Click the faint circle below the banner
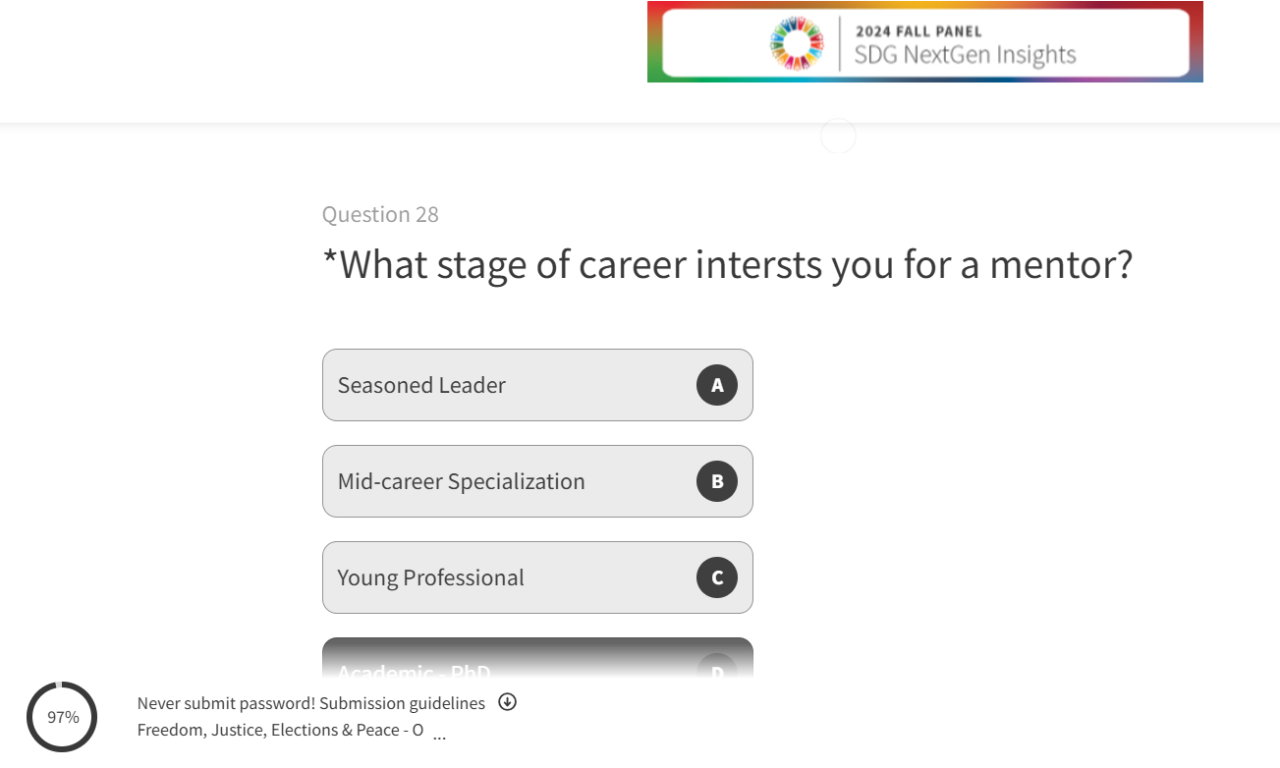The height and width of the screenshot is (768, 1280). point(838,136)
